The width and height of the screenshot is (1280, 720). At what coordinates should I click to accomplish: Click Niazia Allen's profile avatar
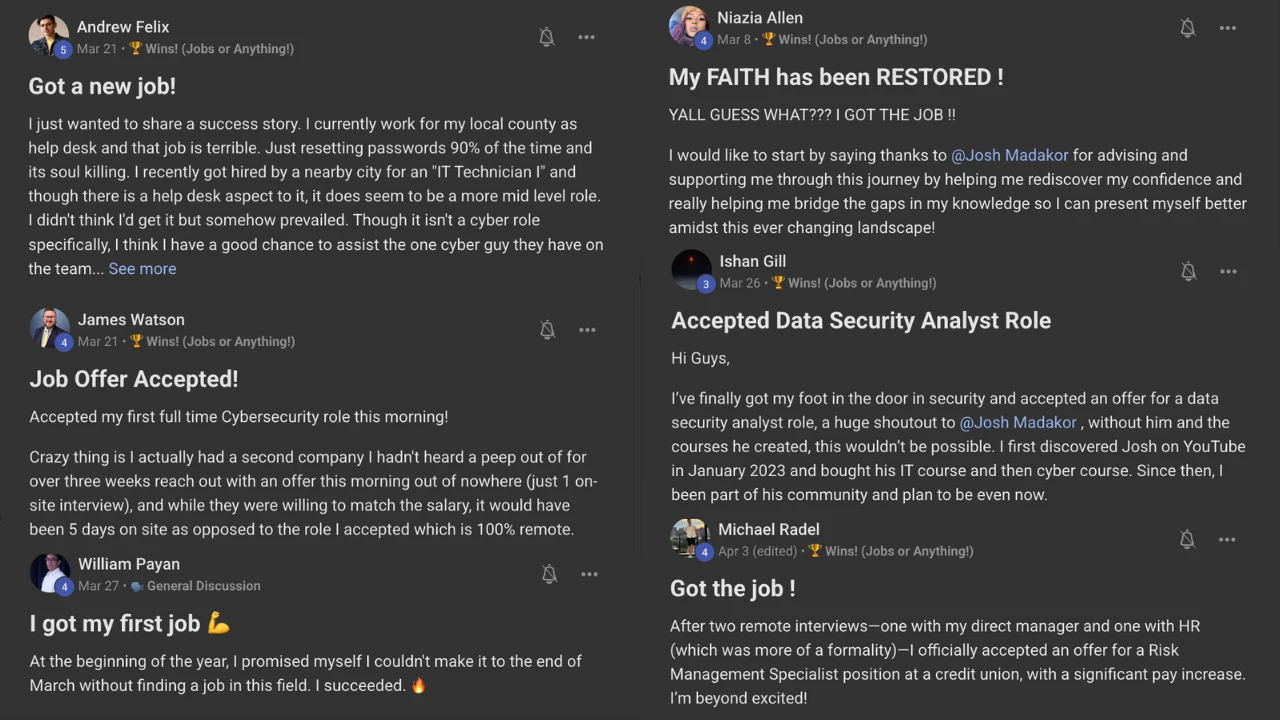pyautogui.click(x=688, y=27)
